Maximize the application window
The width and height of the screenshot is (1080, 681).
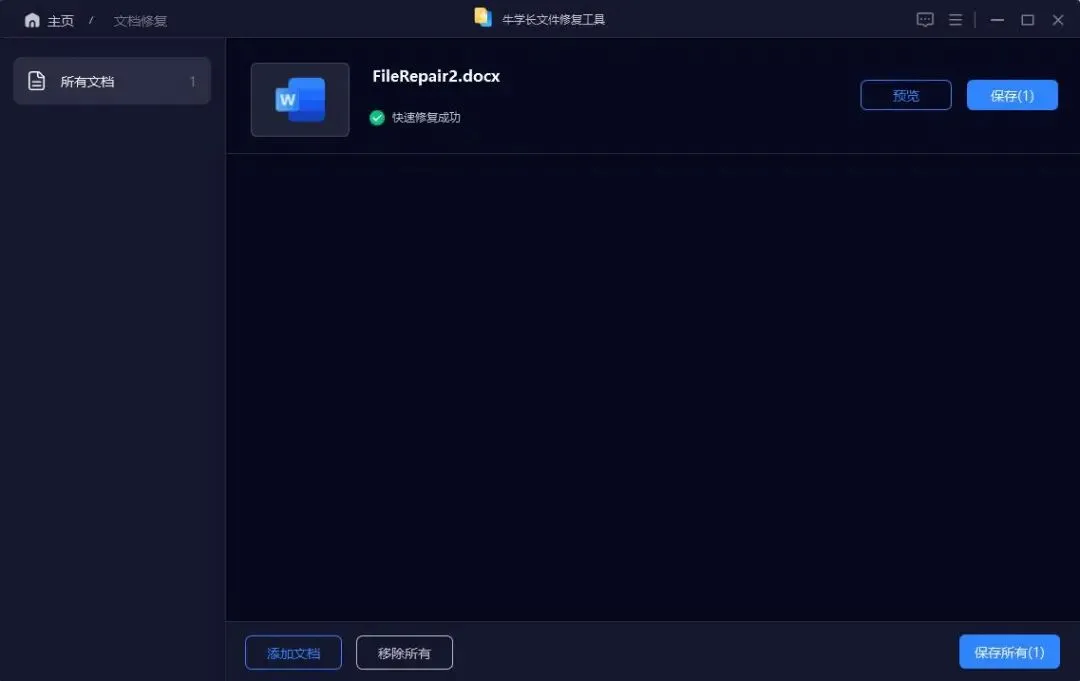tap(1028, 20)
